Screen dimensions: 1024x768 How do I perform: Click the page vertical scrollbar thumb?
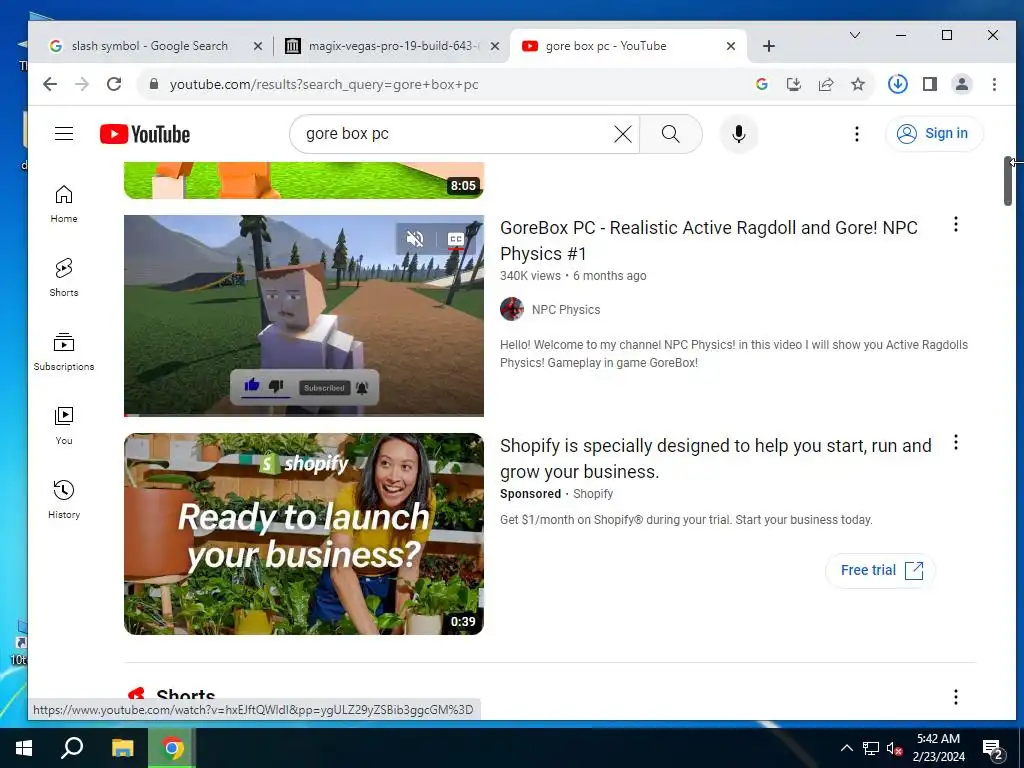(1008, 181)
